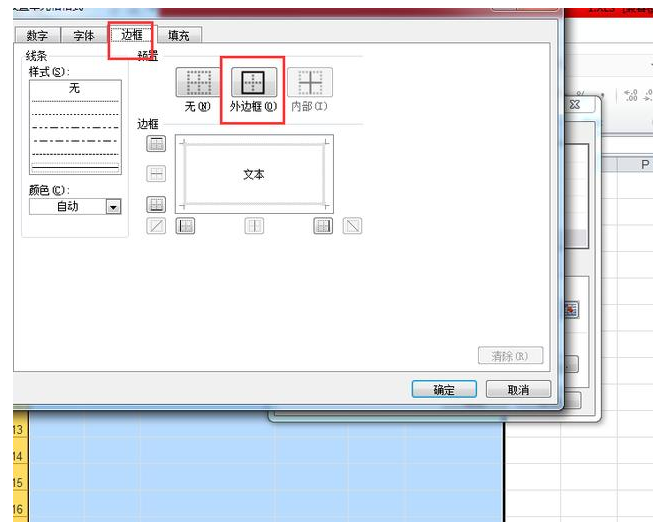
Task: Toggle the left border button
Action: click(x=185, y=226)
